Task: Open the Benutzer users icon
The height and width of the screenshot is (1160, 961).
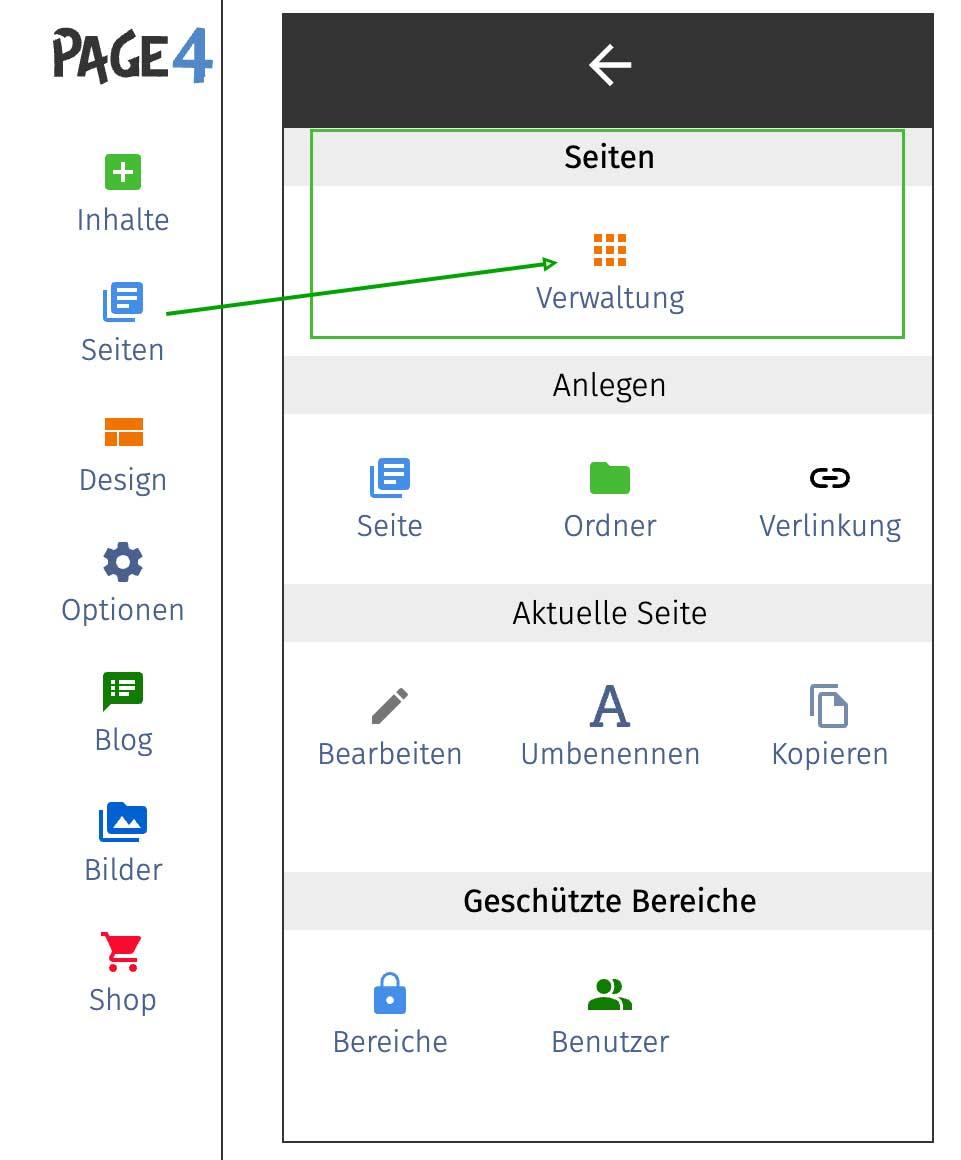Action: point(608,993)
